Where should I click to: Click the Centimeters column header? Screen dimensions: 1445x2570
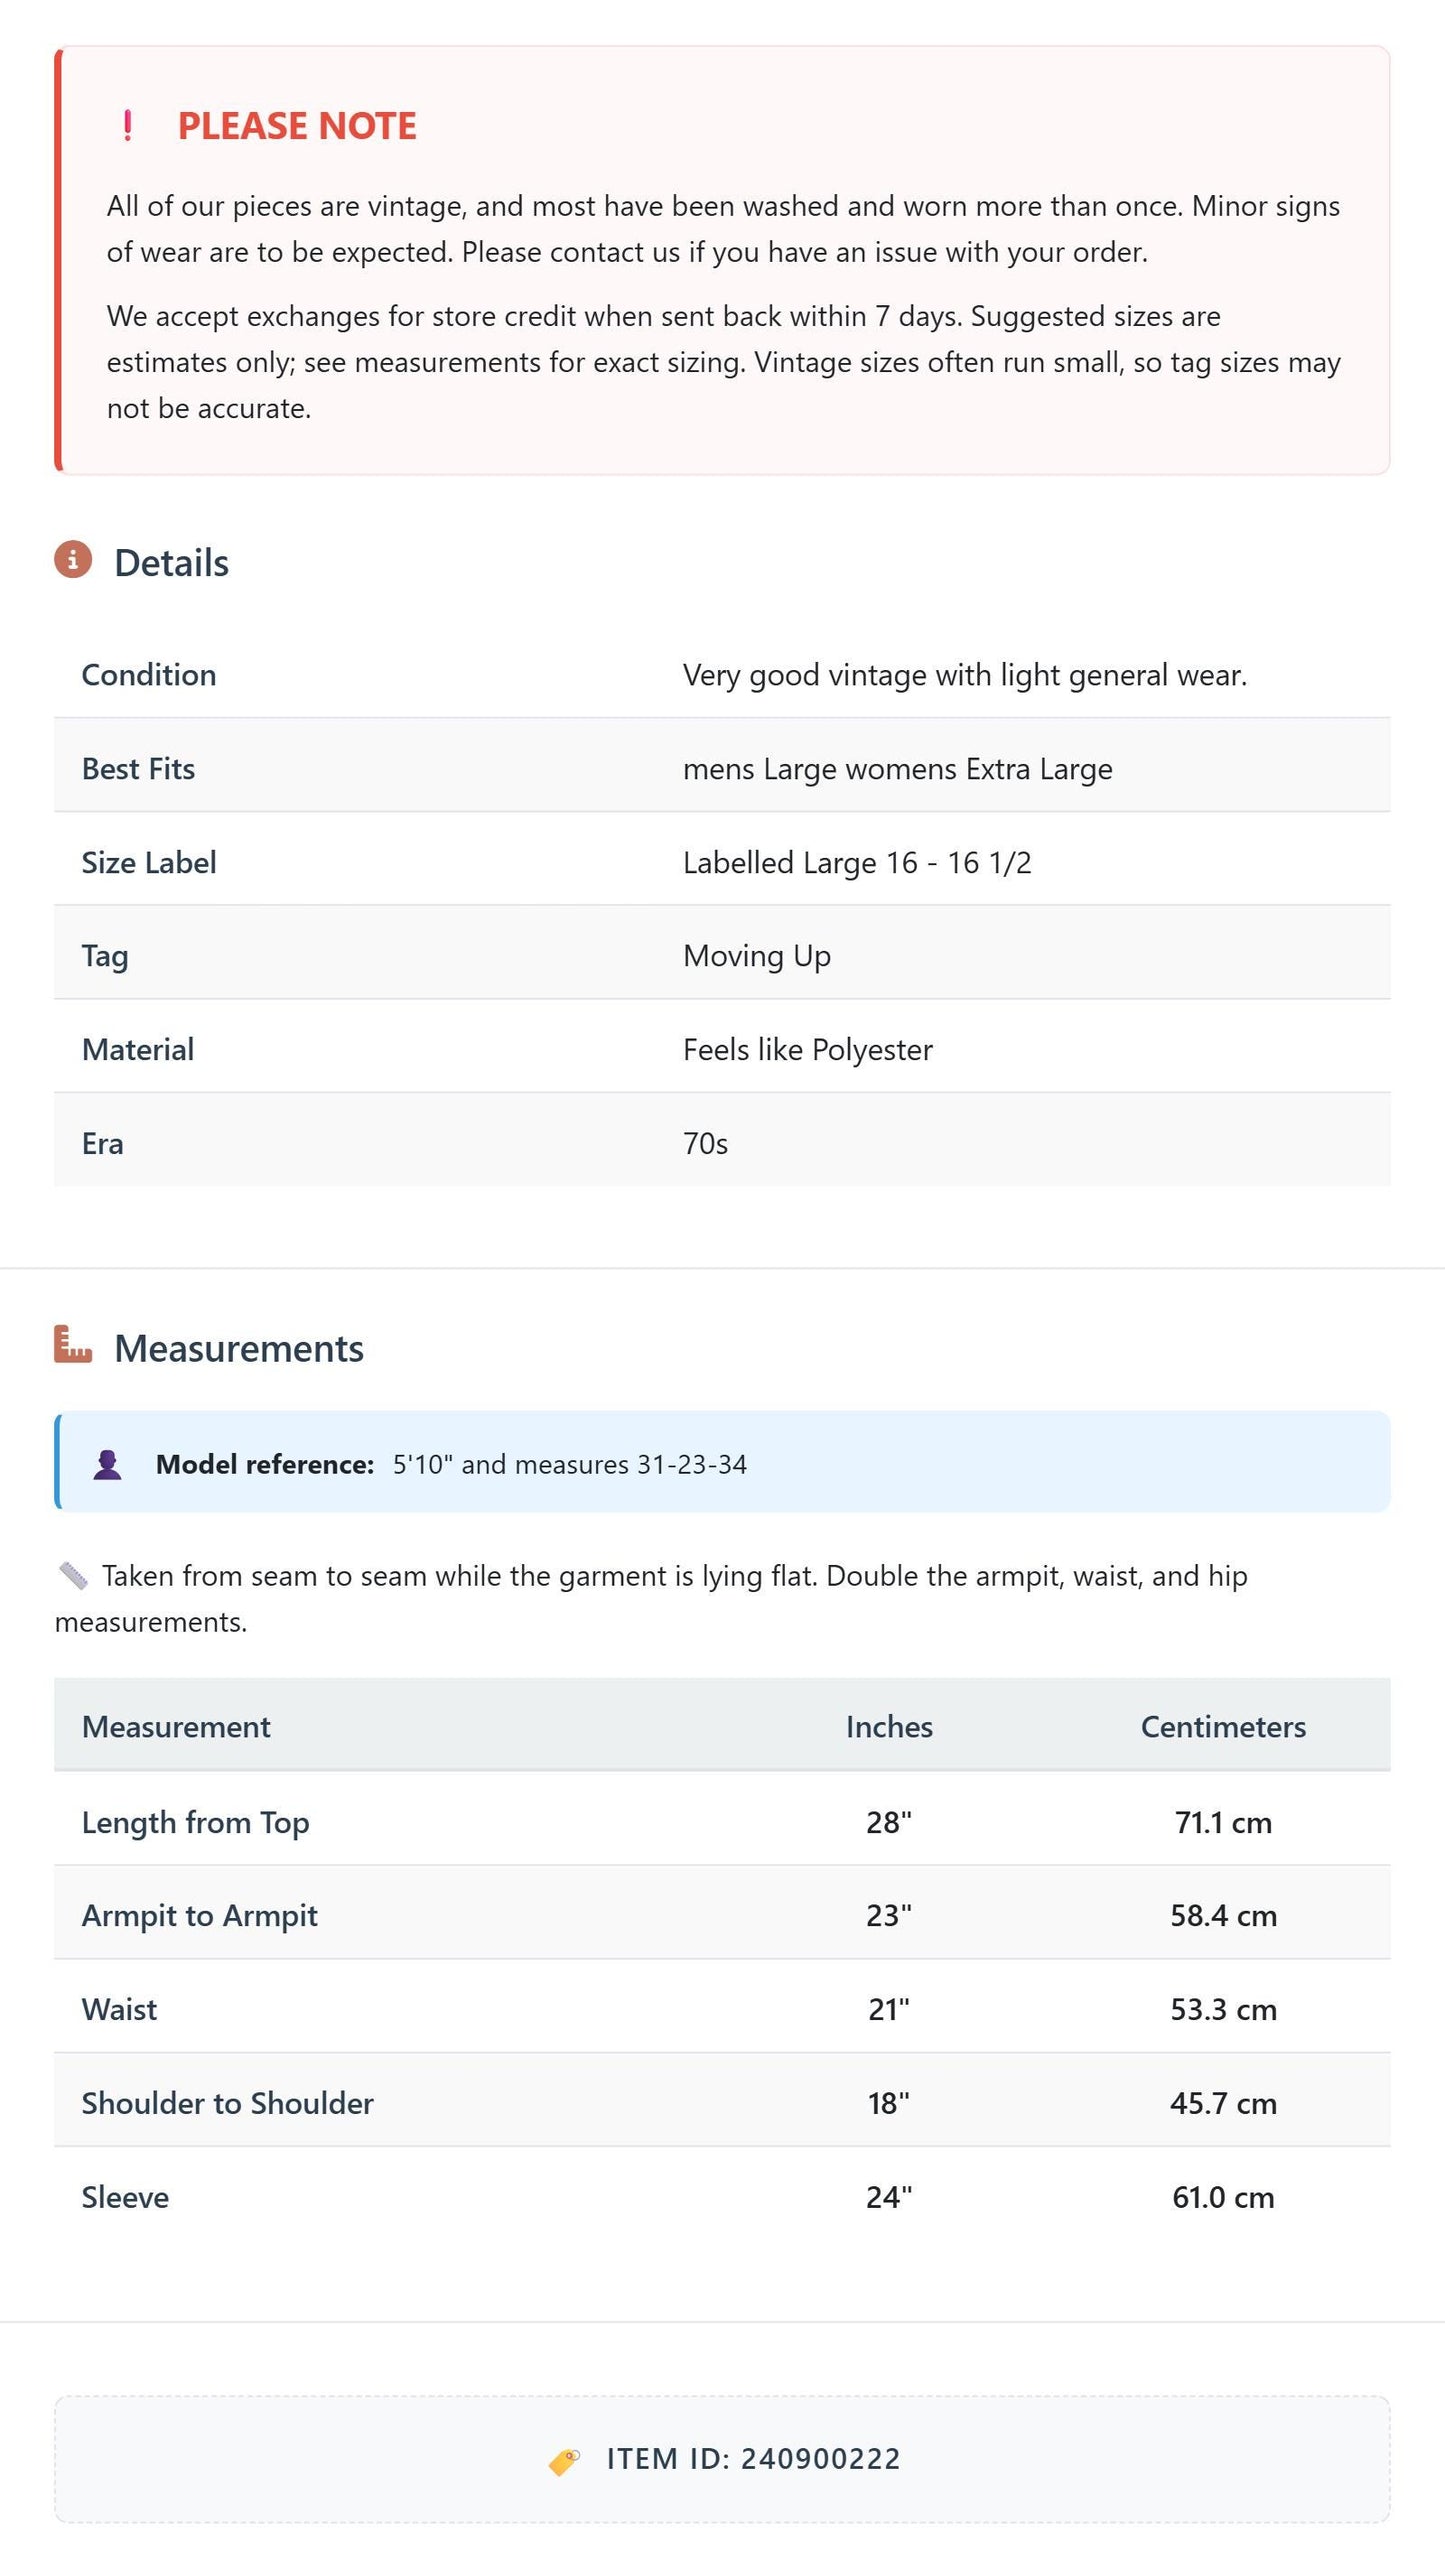pyautogui.click(x=1223, y=1727)
